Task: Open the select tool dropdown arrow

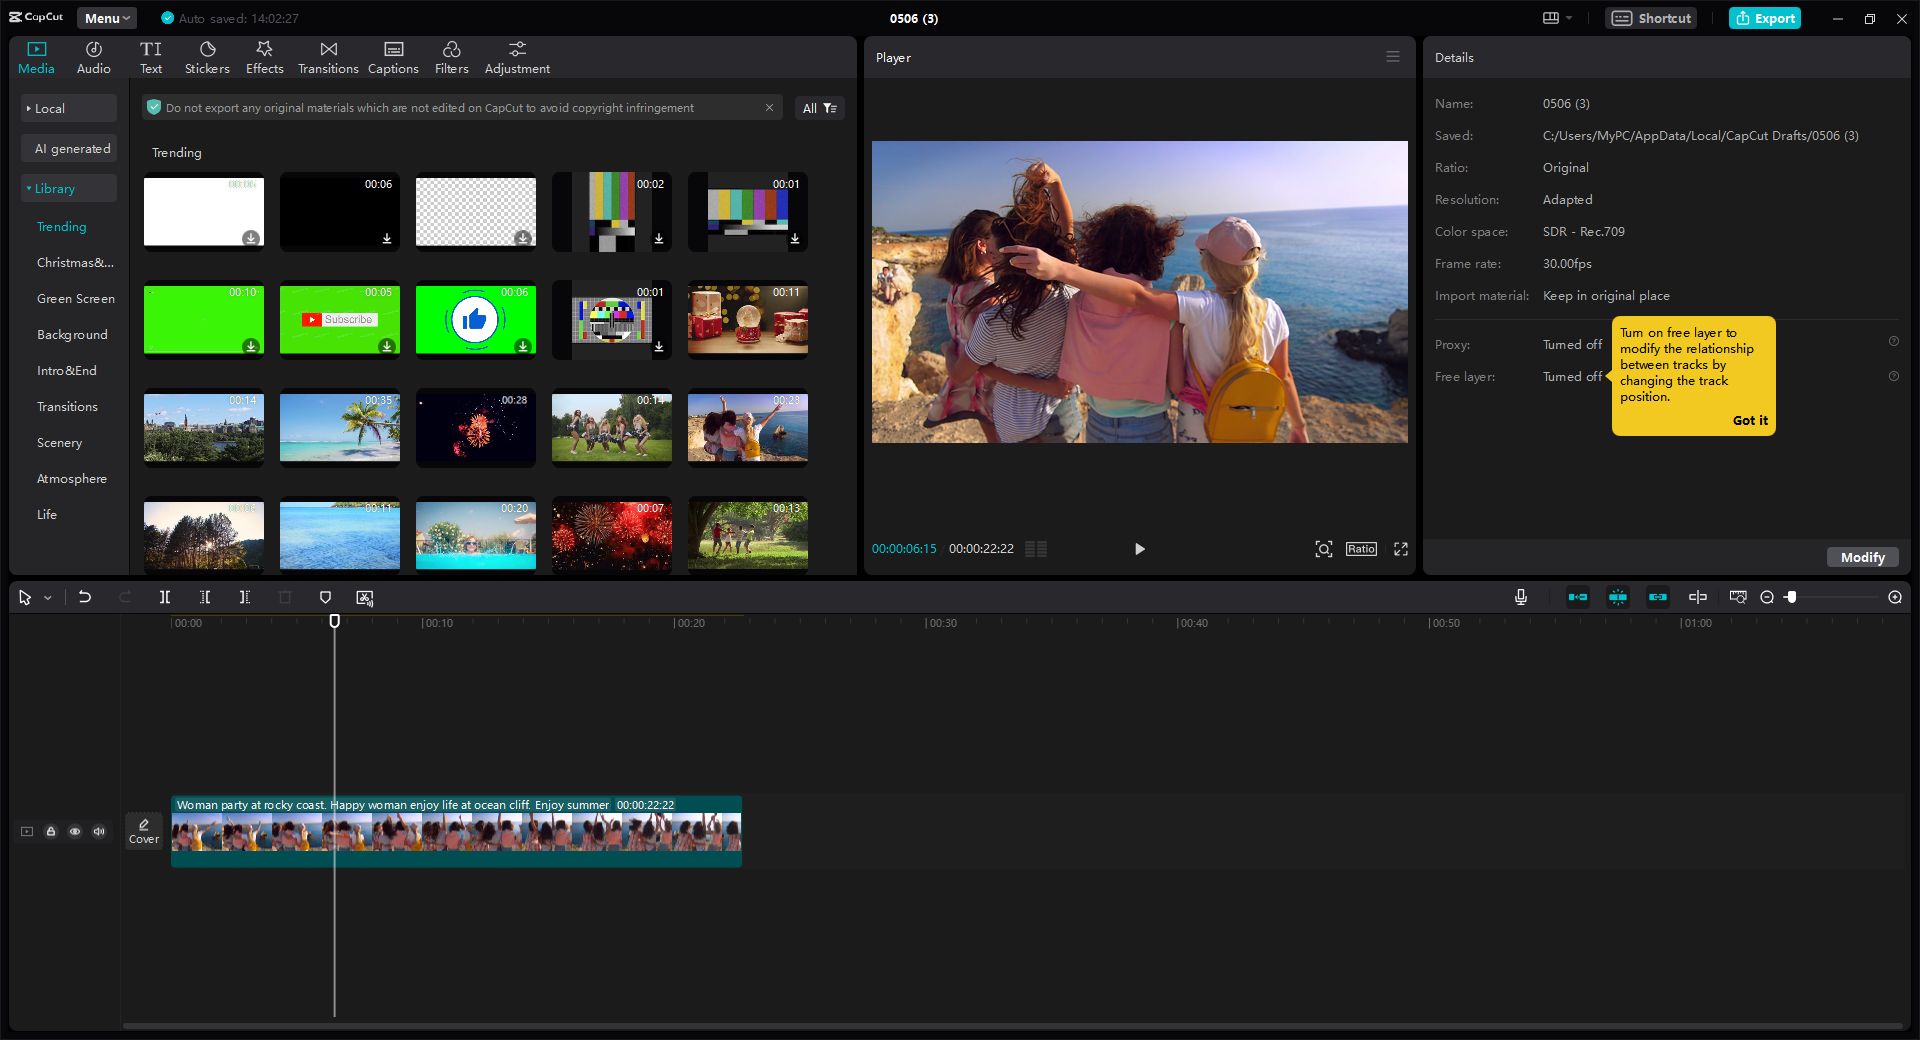Action: coord(46,597)
